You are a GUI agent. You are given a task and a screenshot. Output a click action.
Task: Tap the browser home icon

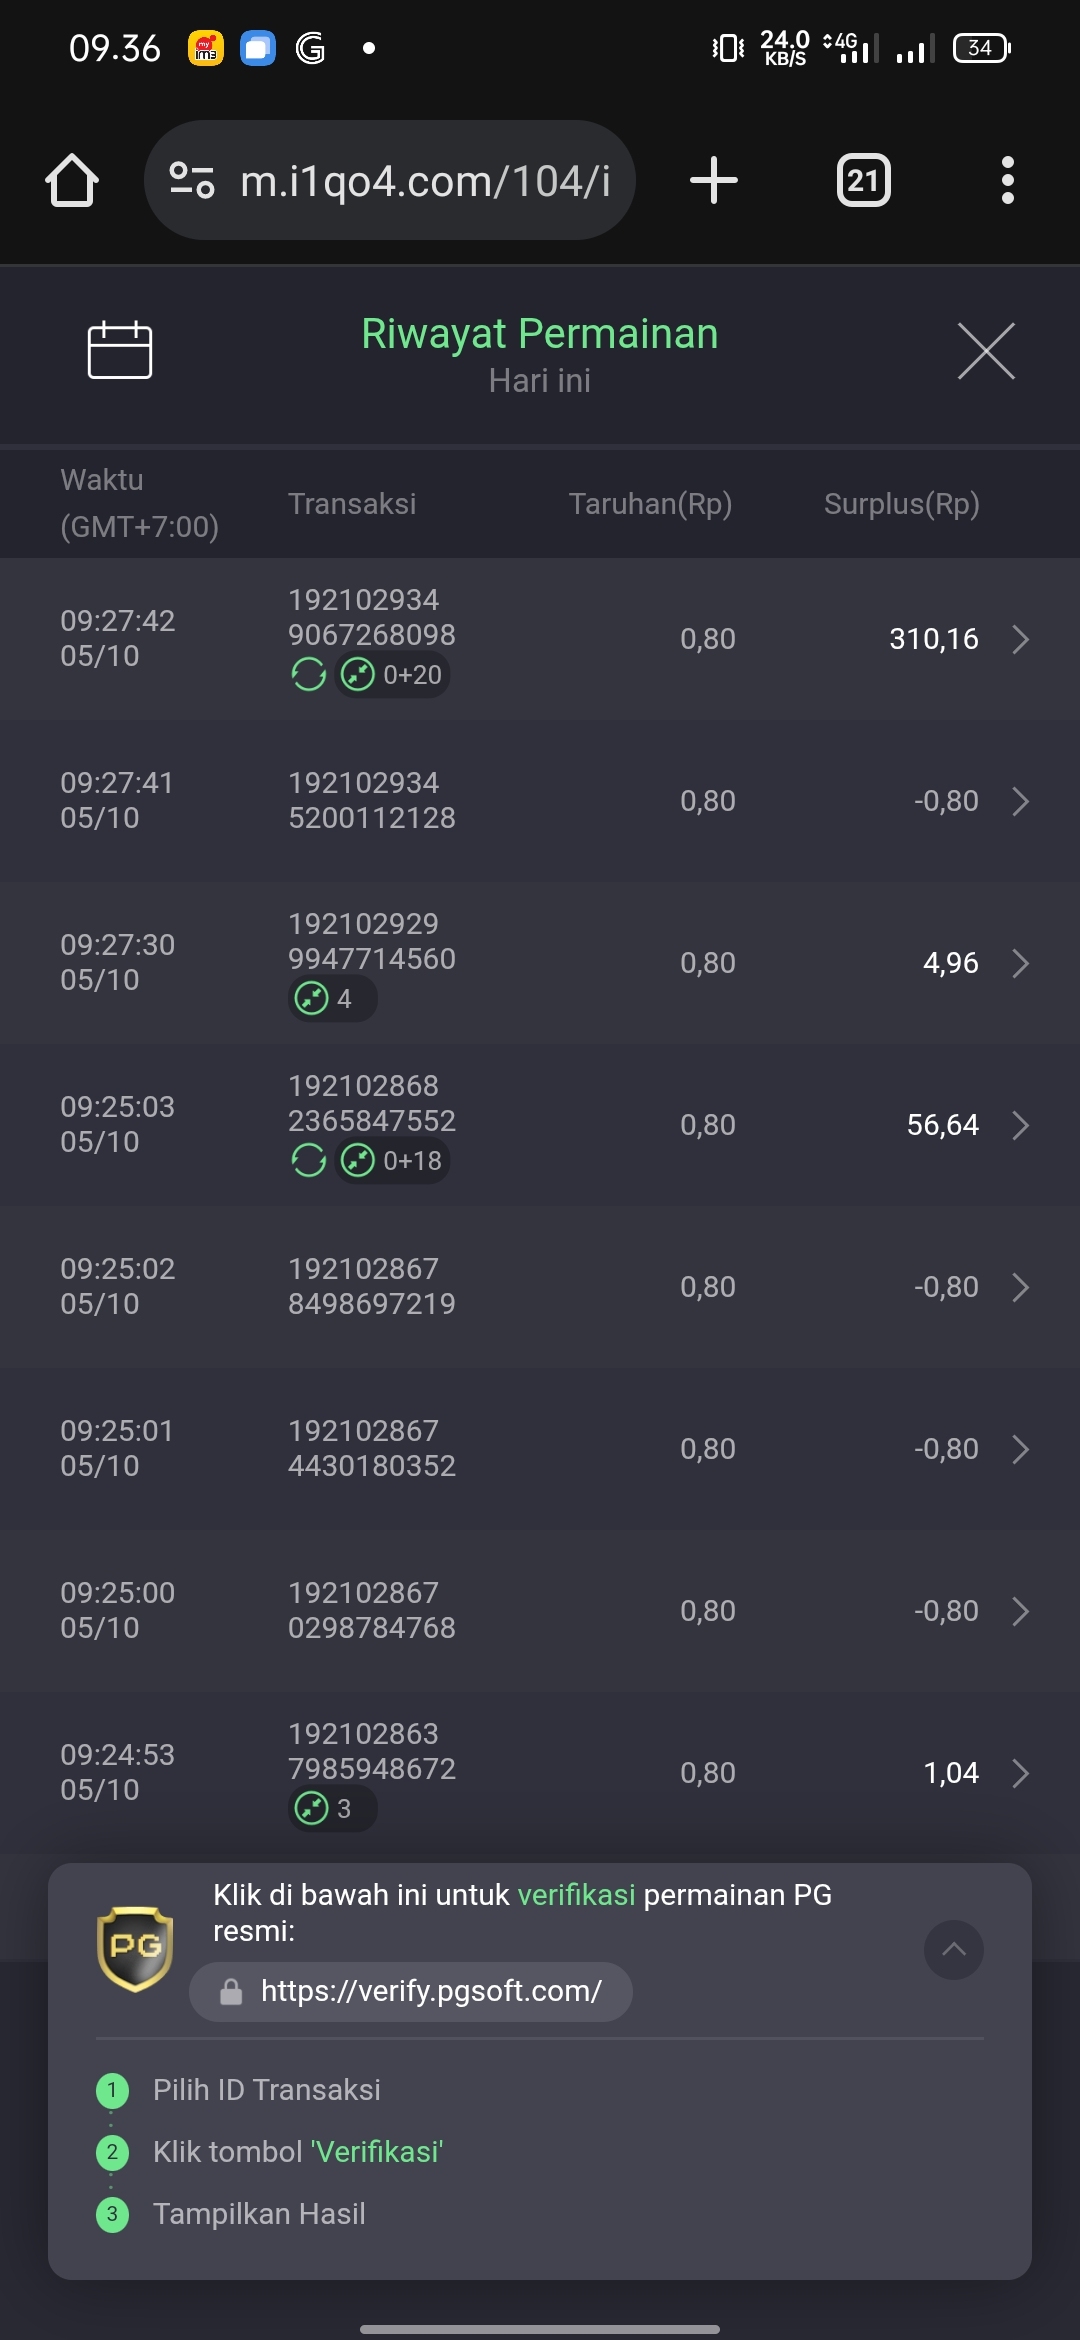72,181
